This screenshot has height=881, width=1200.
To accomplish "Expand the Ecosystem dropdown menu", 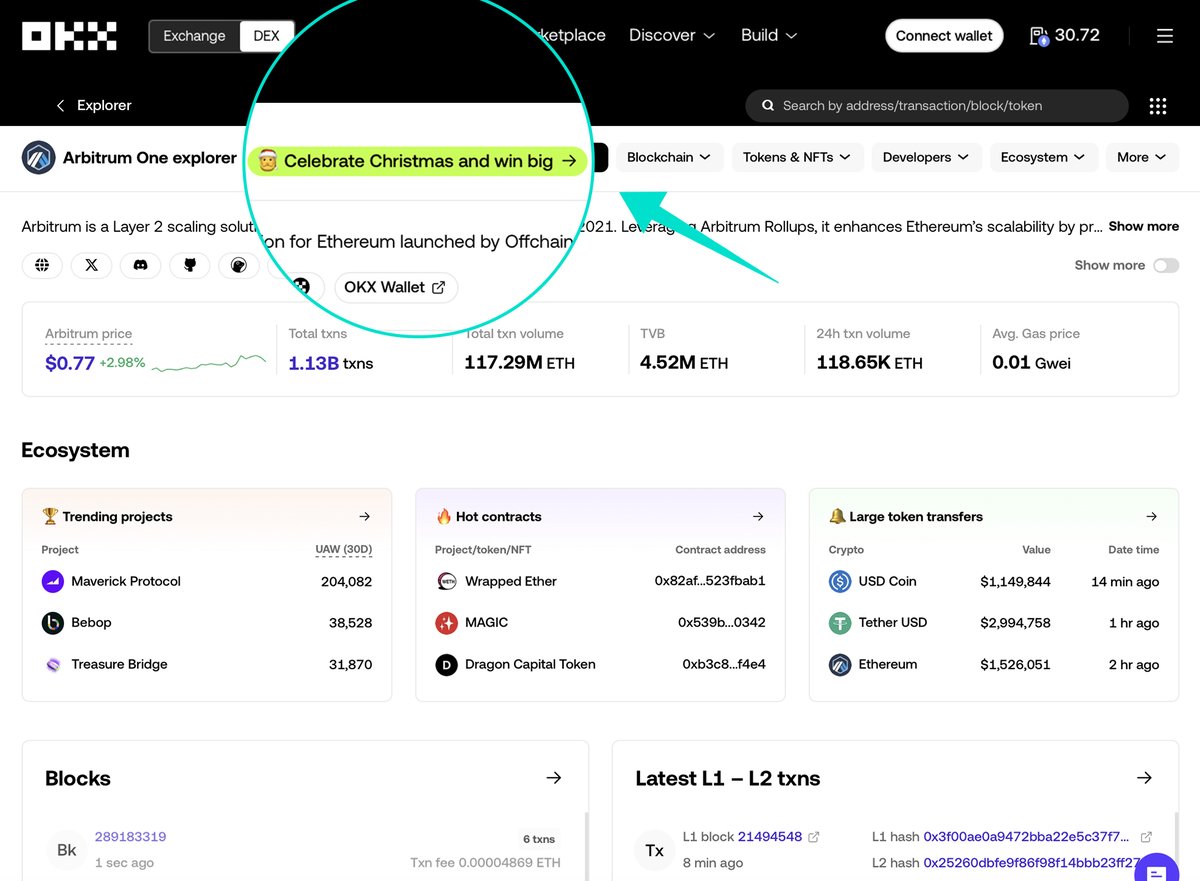I will pos(1043,157).
